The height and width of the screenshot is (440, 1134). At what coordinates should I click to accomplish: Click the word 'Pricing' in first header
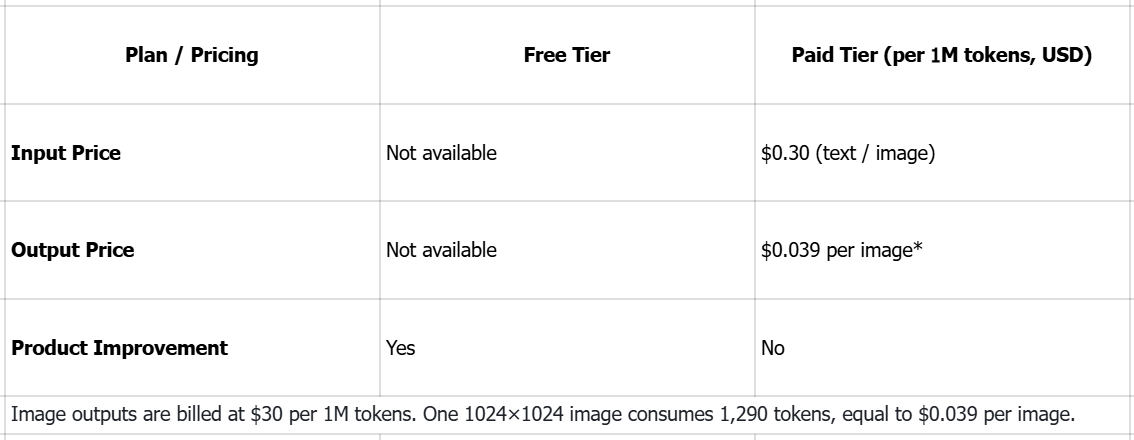pos(224,56)
